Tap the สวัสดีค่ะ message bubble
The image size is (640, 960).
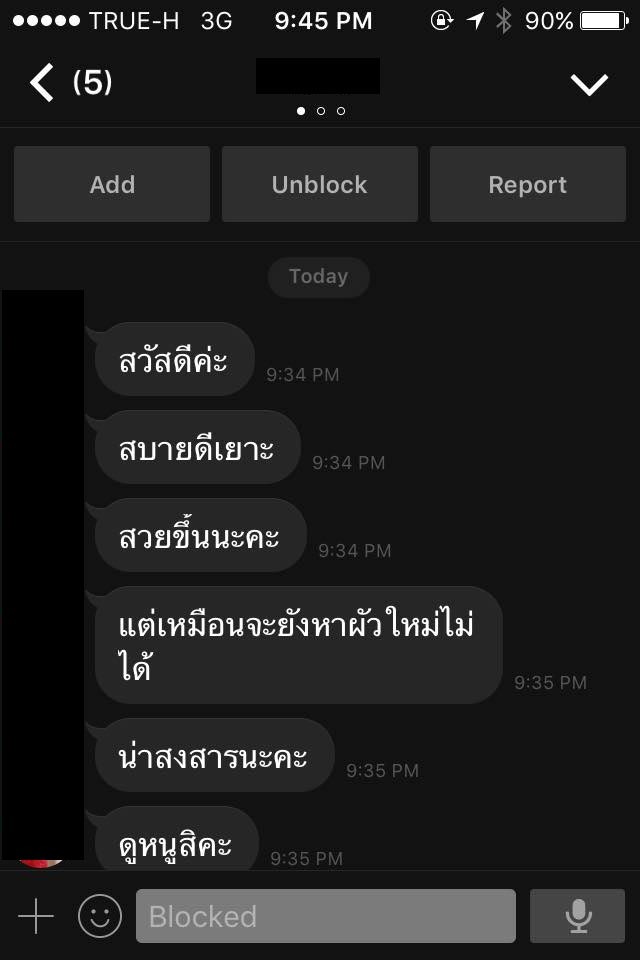[175, 359]
